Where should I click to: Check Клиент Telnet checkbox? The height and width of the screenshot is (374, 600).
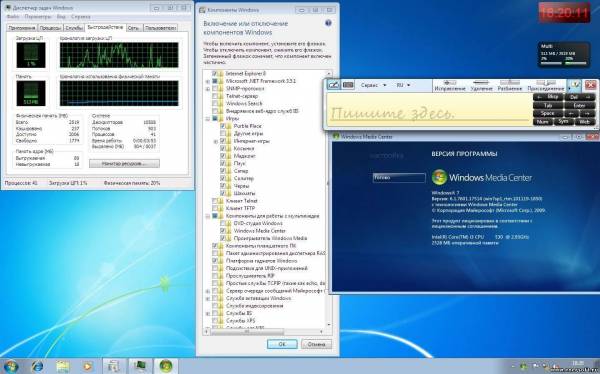[215, 201]
